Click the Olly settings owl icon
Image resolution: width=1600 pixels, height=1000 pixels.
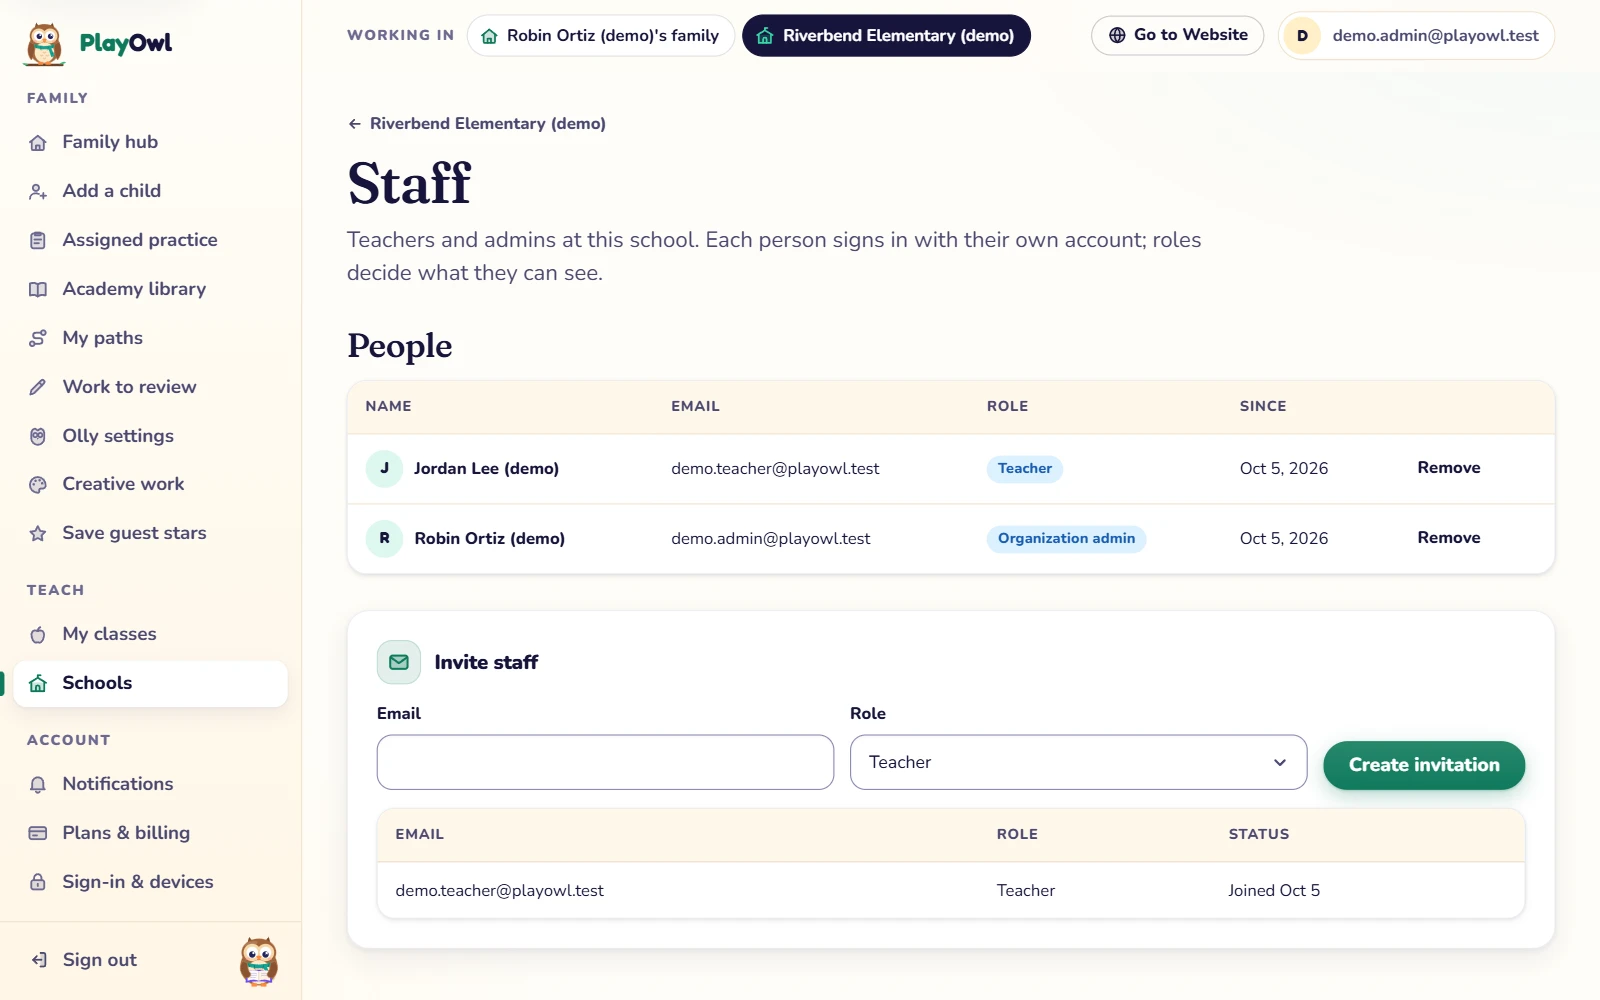click(x=38, y=437)
